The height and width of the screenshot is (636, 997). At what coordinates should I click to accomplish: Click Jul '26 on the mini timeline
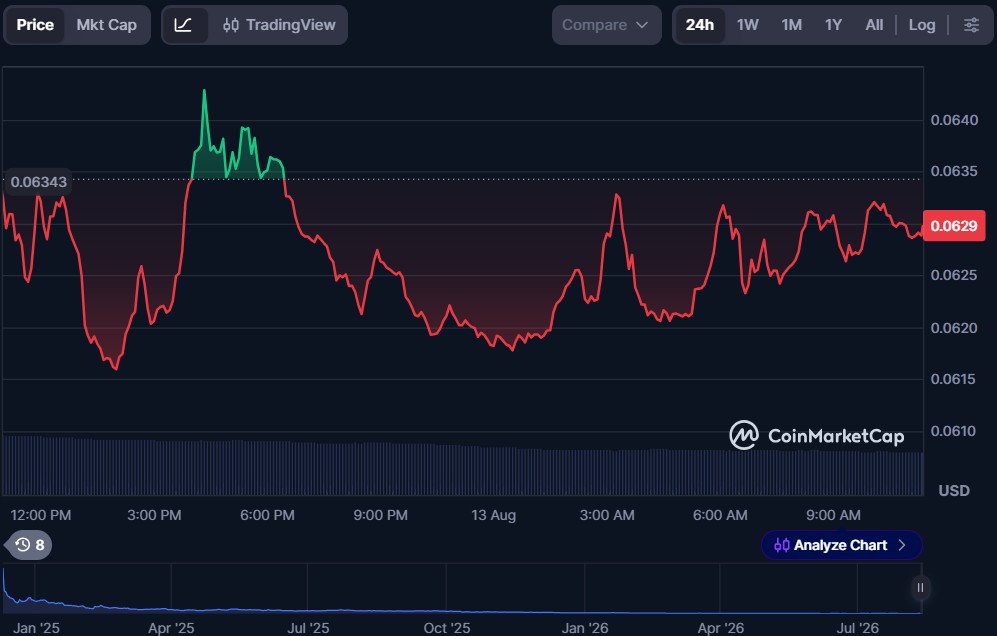pos(858,628)
